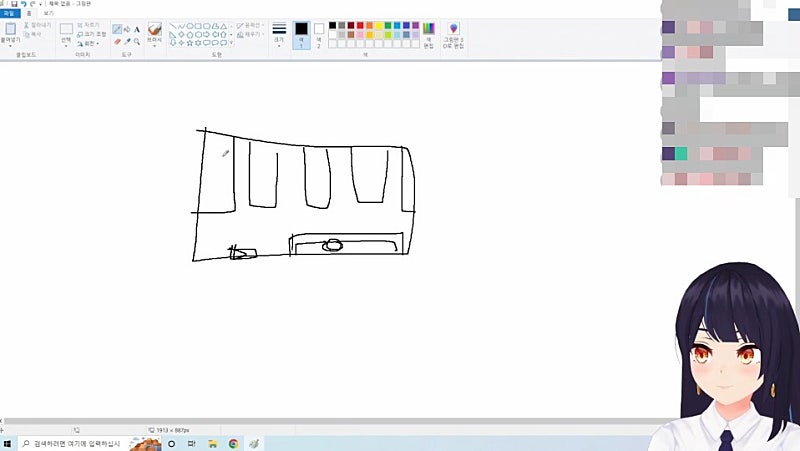This screenshot has height=451, width=800.
Task: Expand the shapes gallery more arrow
Action: [x=231, y=43]
